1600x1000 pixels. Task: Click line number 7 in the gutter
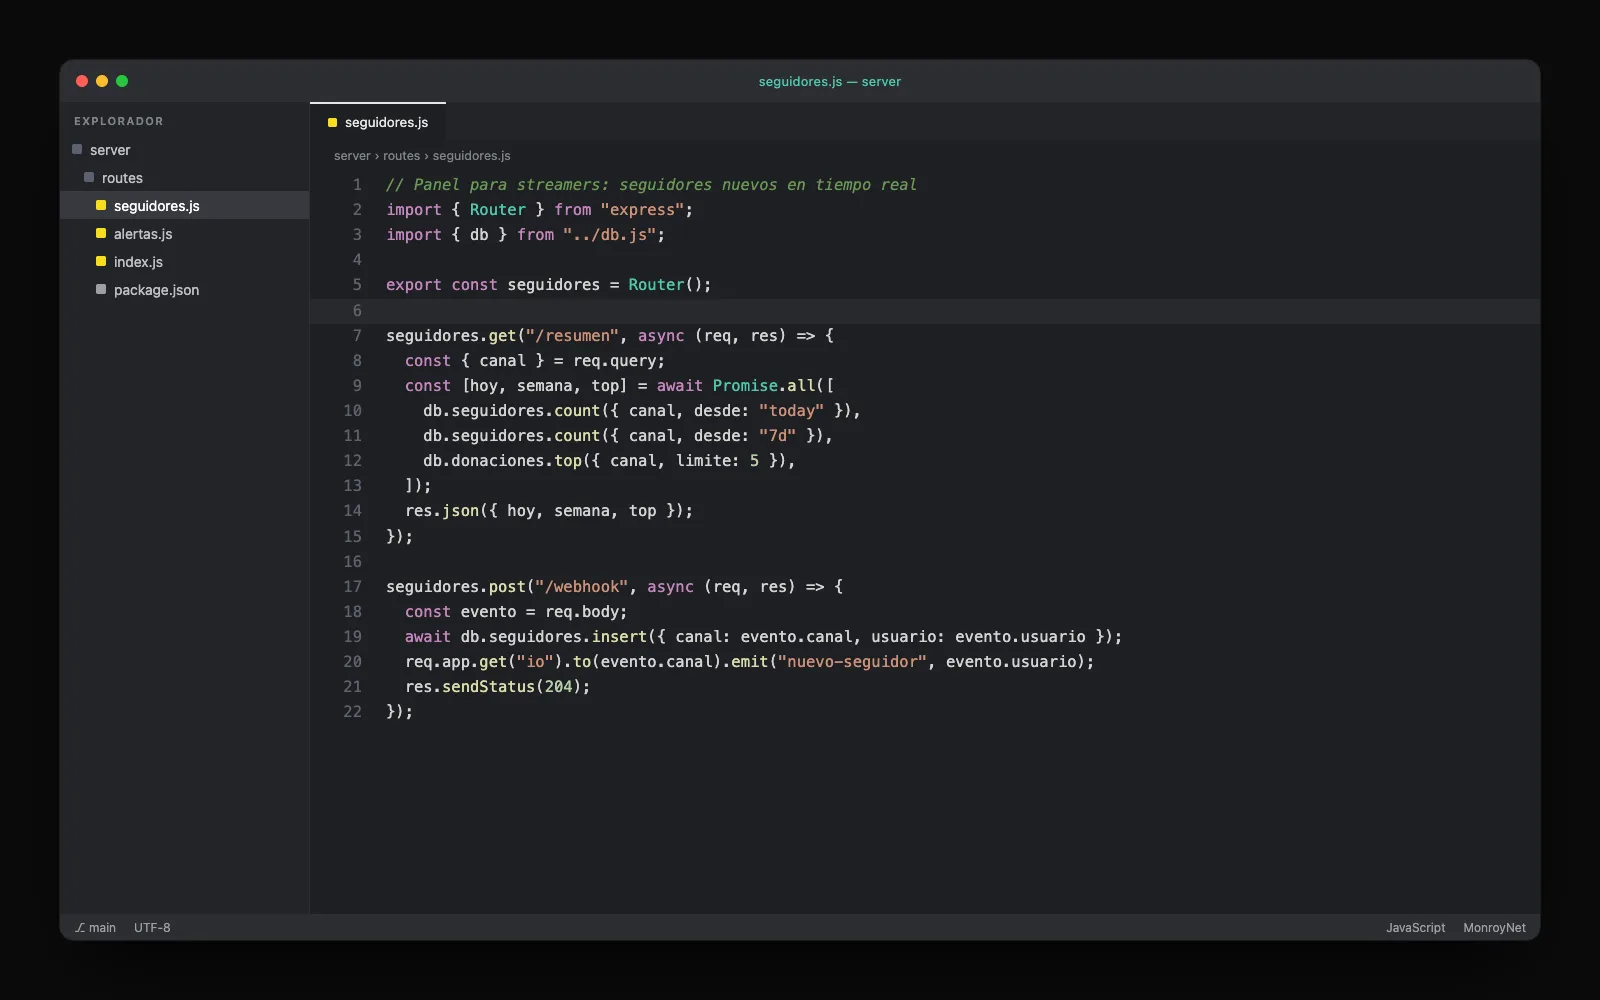pyautogui.click(x=357, y=336)
